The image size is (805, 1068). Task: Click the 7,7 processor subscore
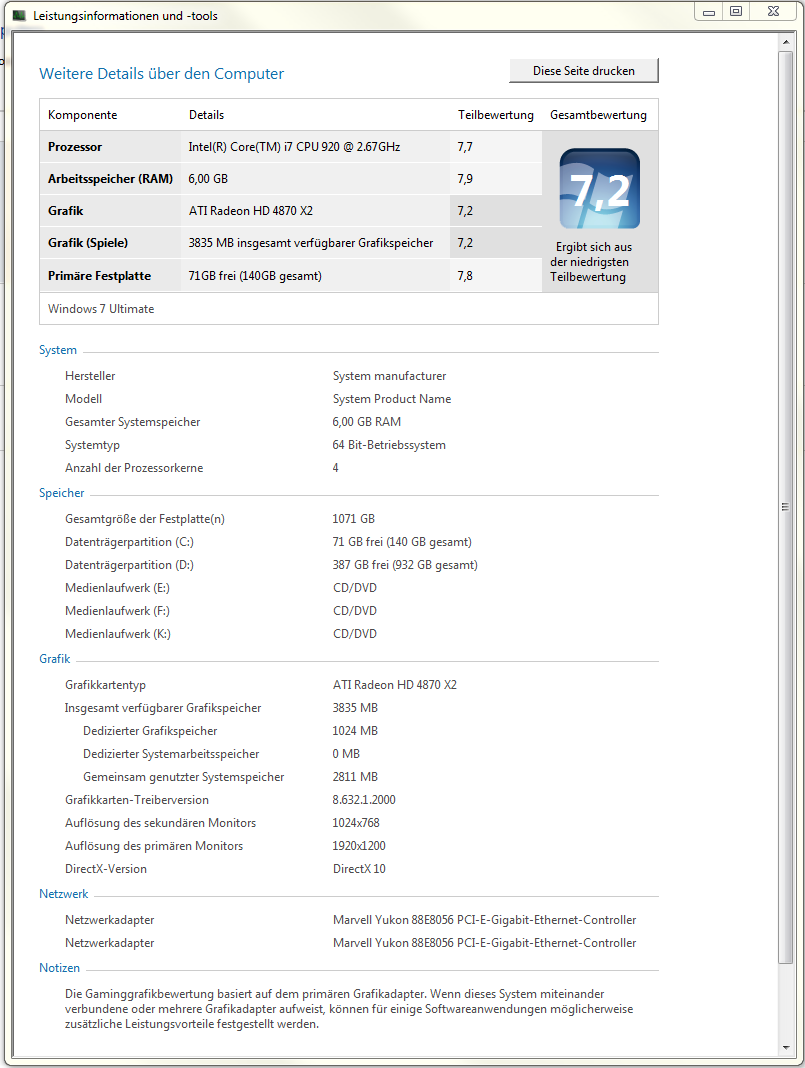[x=465, y=147]
